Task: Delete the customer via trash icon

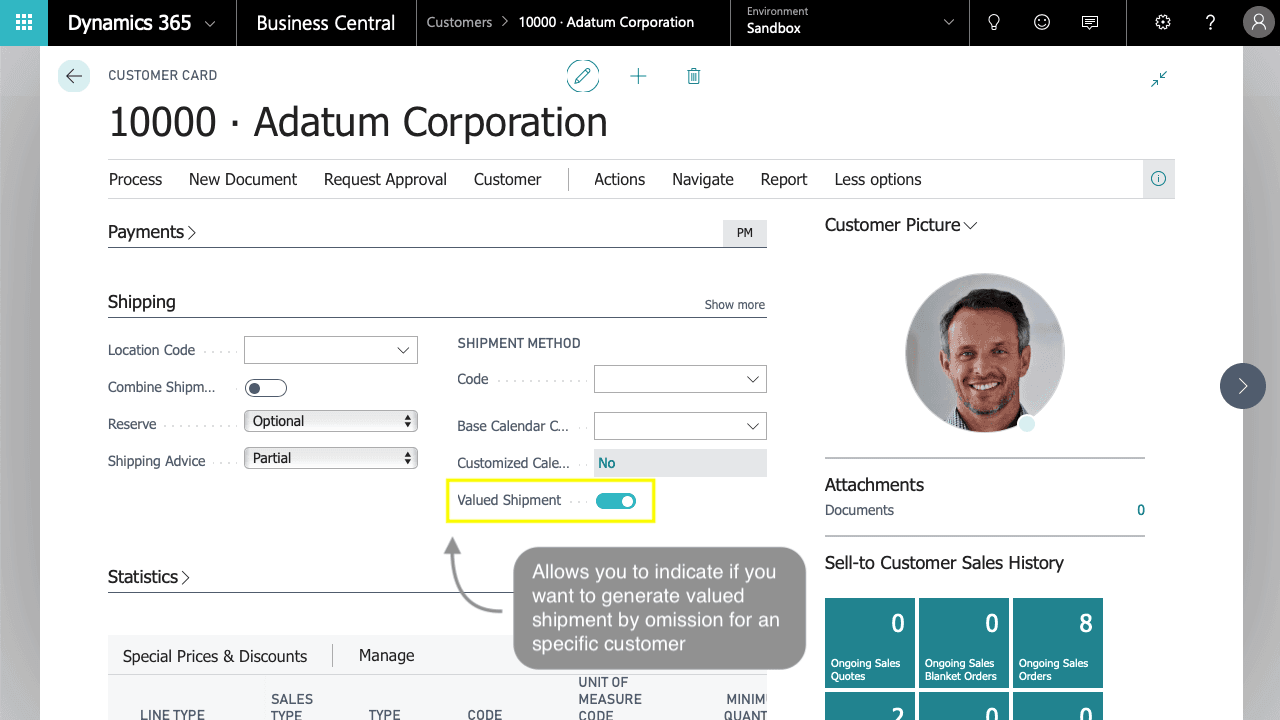Action: tap(694, 76)
